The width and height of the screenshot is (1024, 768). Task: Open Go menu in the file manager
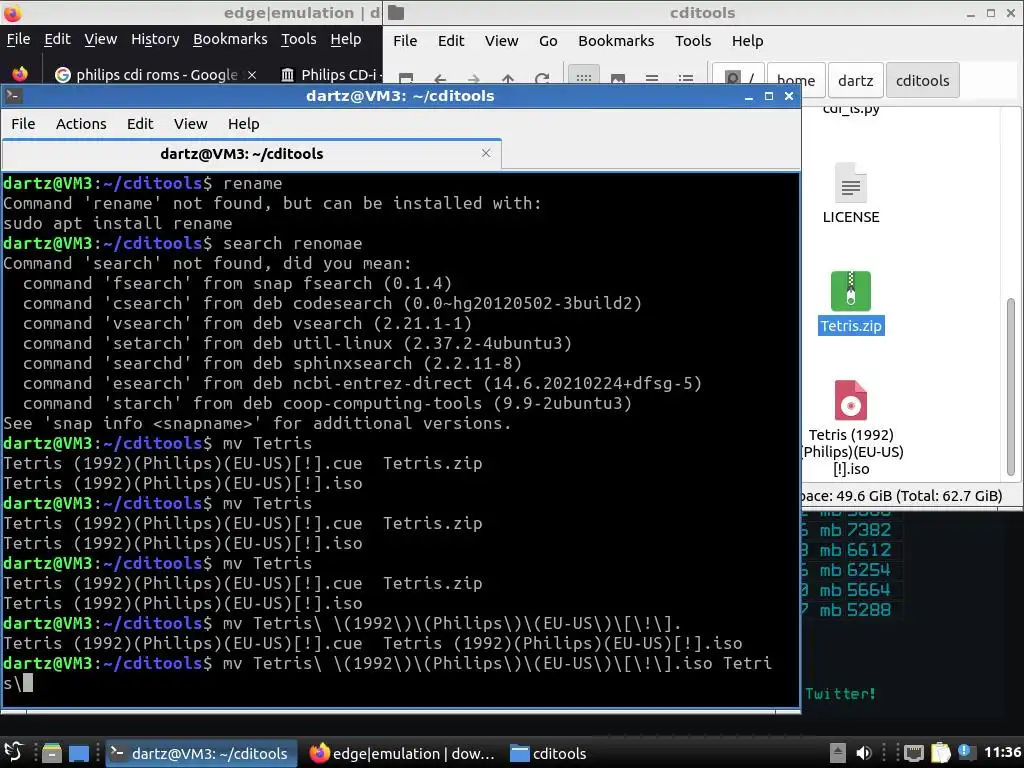coord(548,40)
